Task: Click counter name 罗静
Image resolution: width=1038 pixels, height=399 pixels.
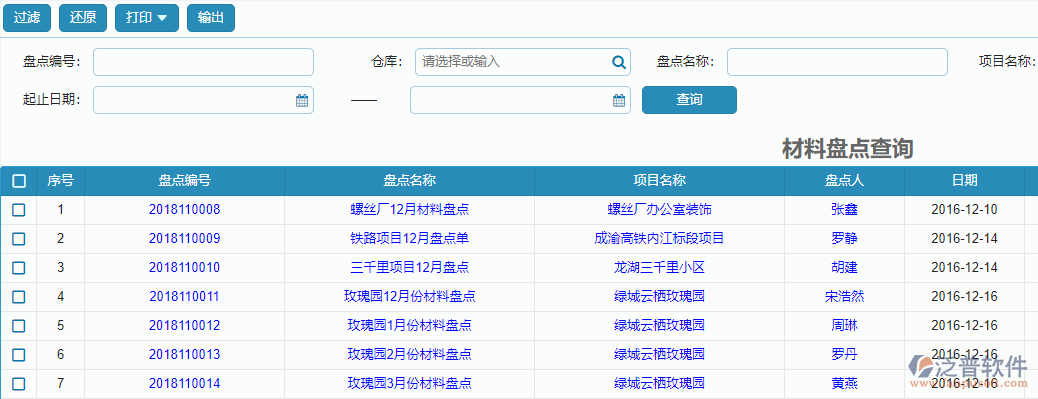Action: [844, 239]
